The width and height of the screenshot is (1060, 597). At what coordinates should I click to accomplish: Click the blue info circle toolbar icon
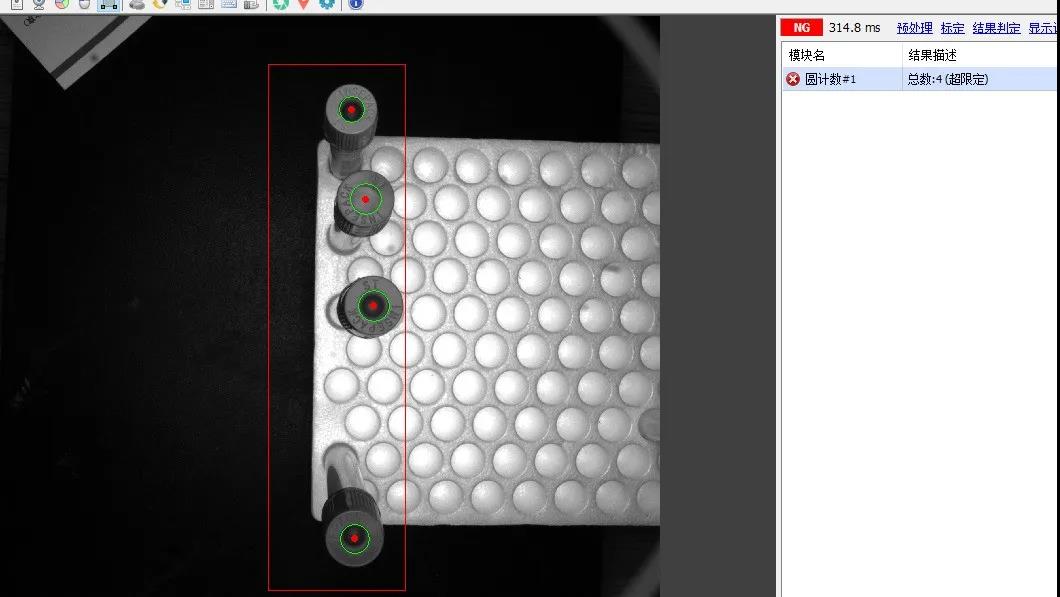tap(356, 4)
